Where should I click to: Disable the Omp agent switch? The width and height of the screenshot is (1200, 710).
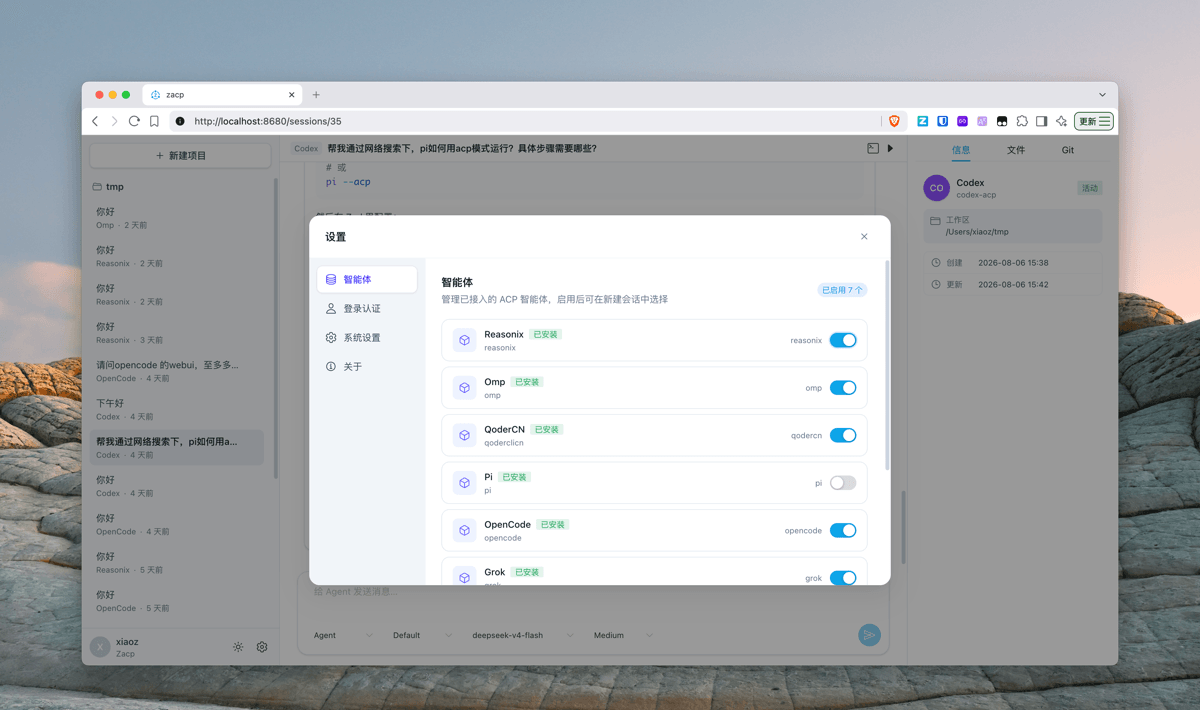point(843,388)
